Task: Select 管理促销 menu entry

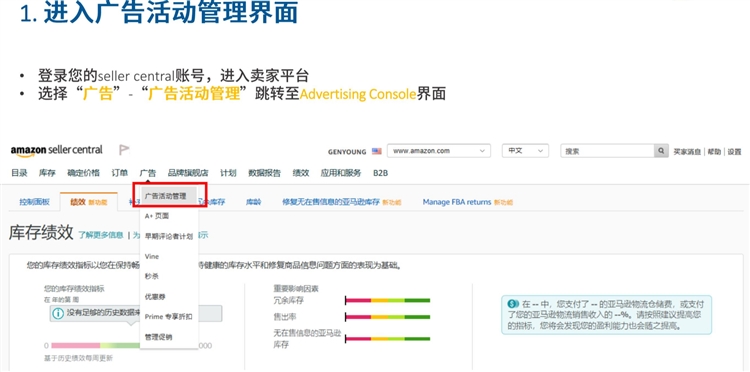Action: point(158,337)
